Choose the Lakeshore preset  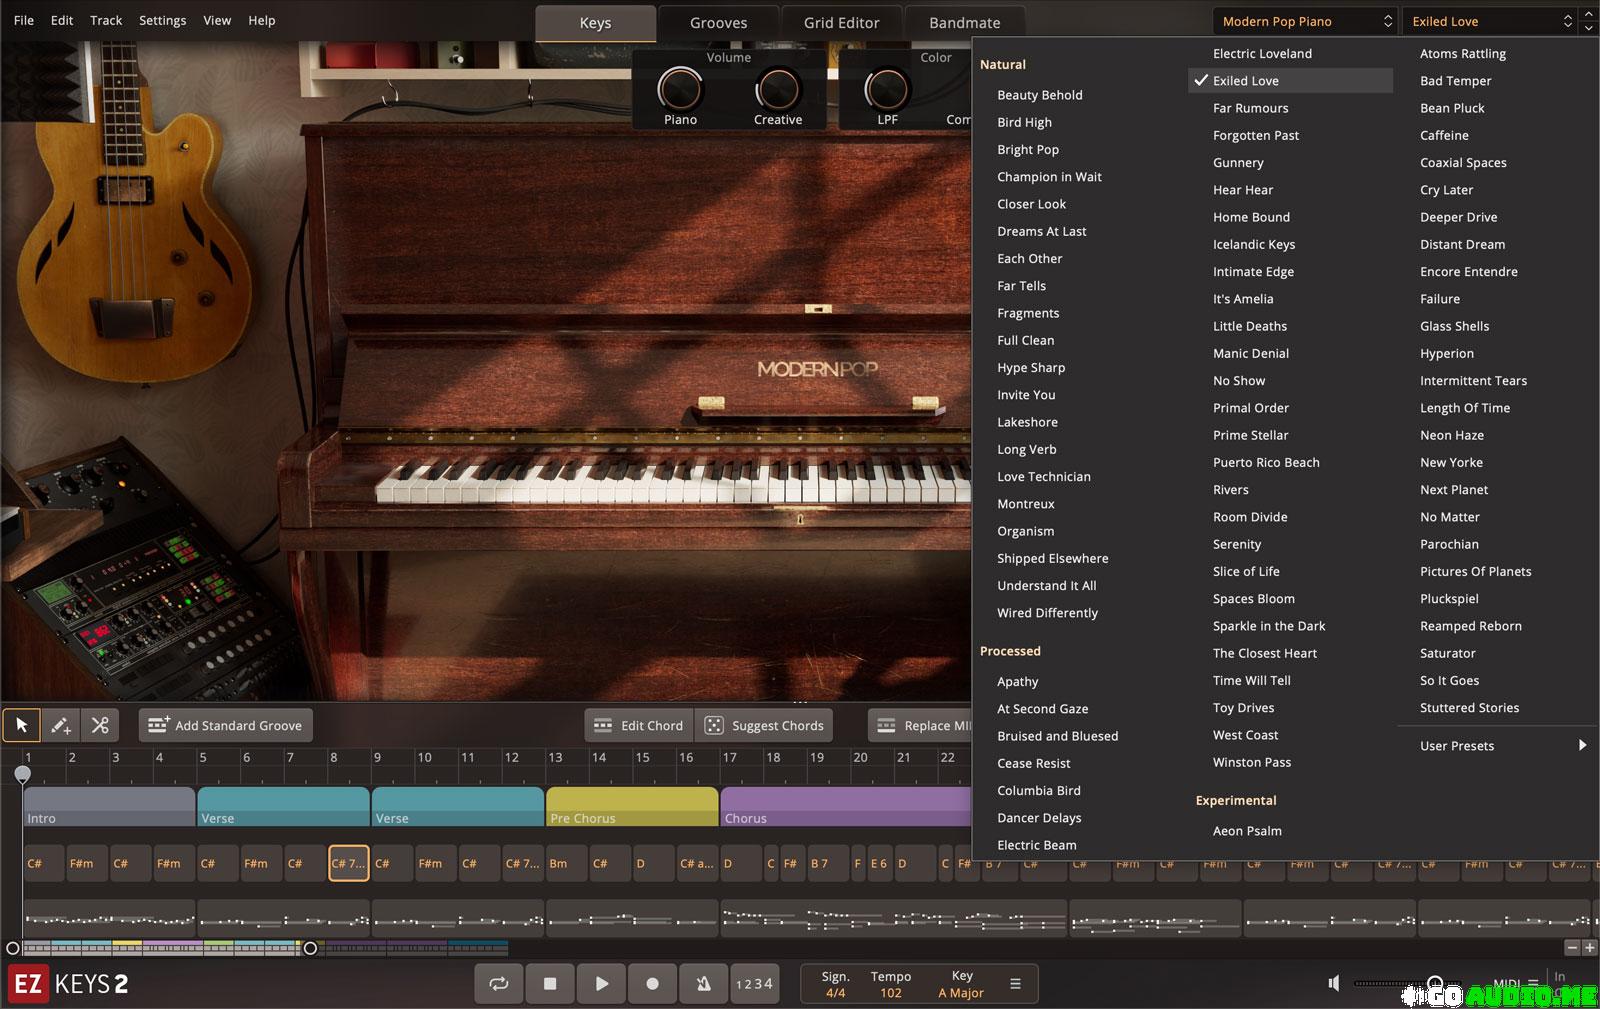(1027, 422)
